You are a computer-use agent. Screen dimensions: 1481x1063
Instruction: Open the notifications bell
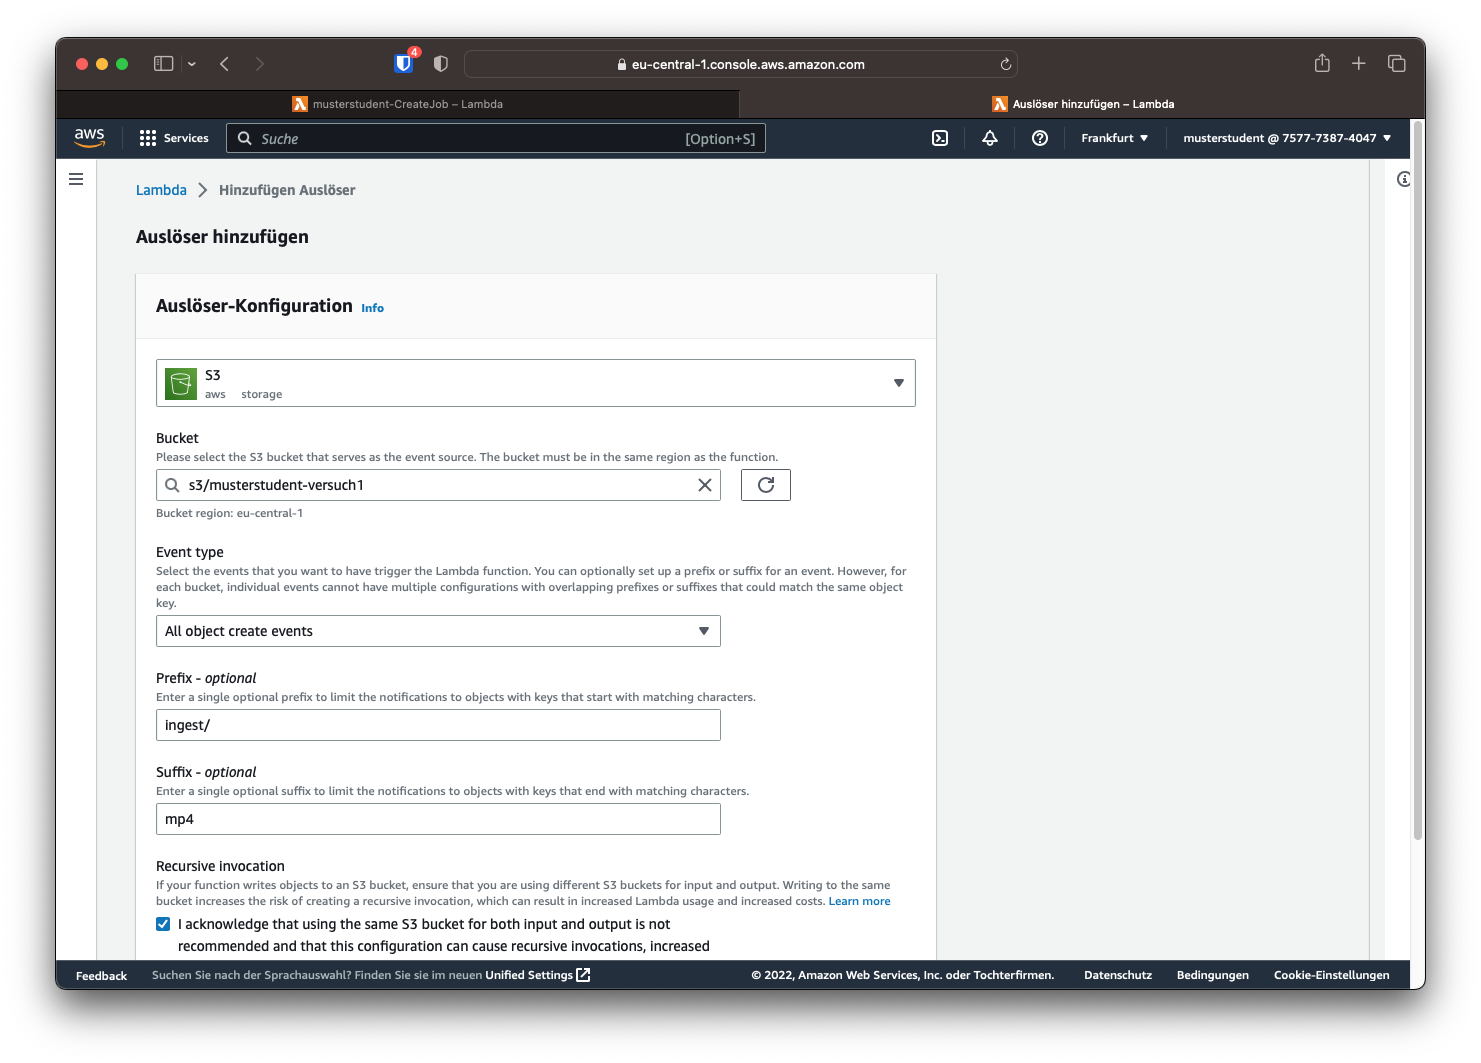990,138
